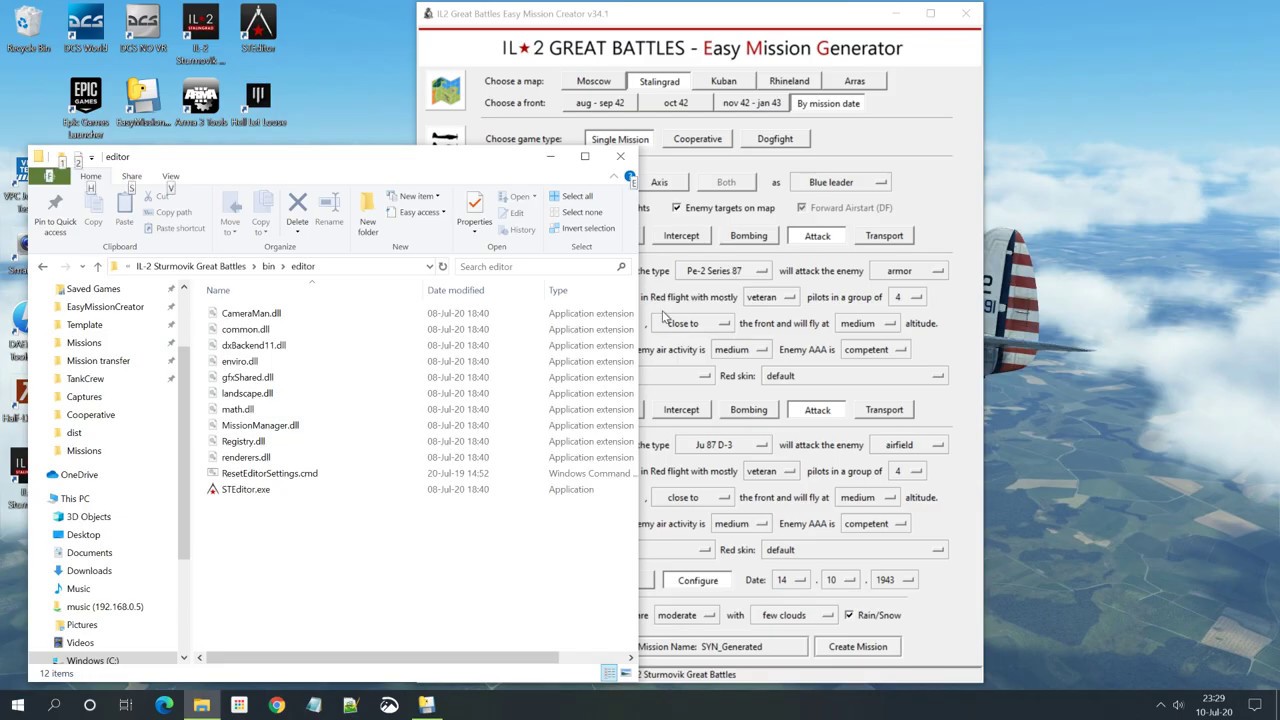Open the Recycle Bin on the desktop
This screenshot has height=720, width=1280.
[28, 29]
